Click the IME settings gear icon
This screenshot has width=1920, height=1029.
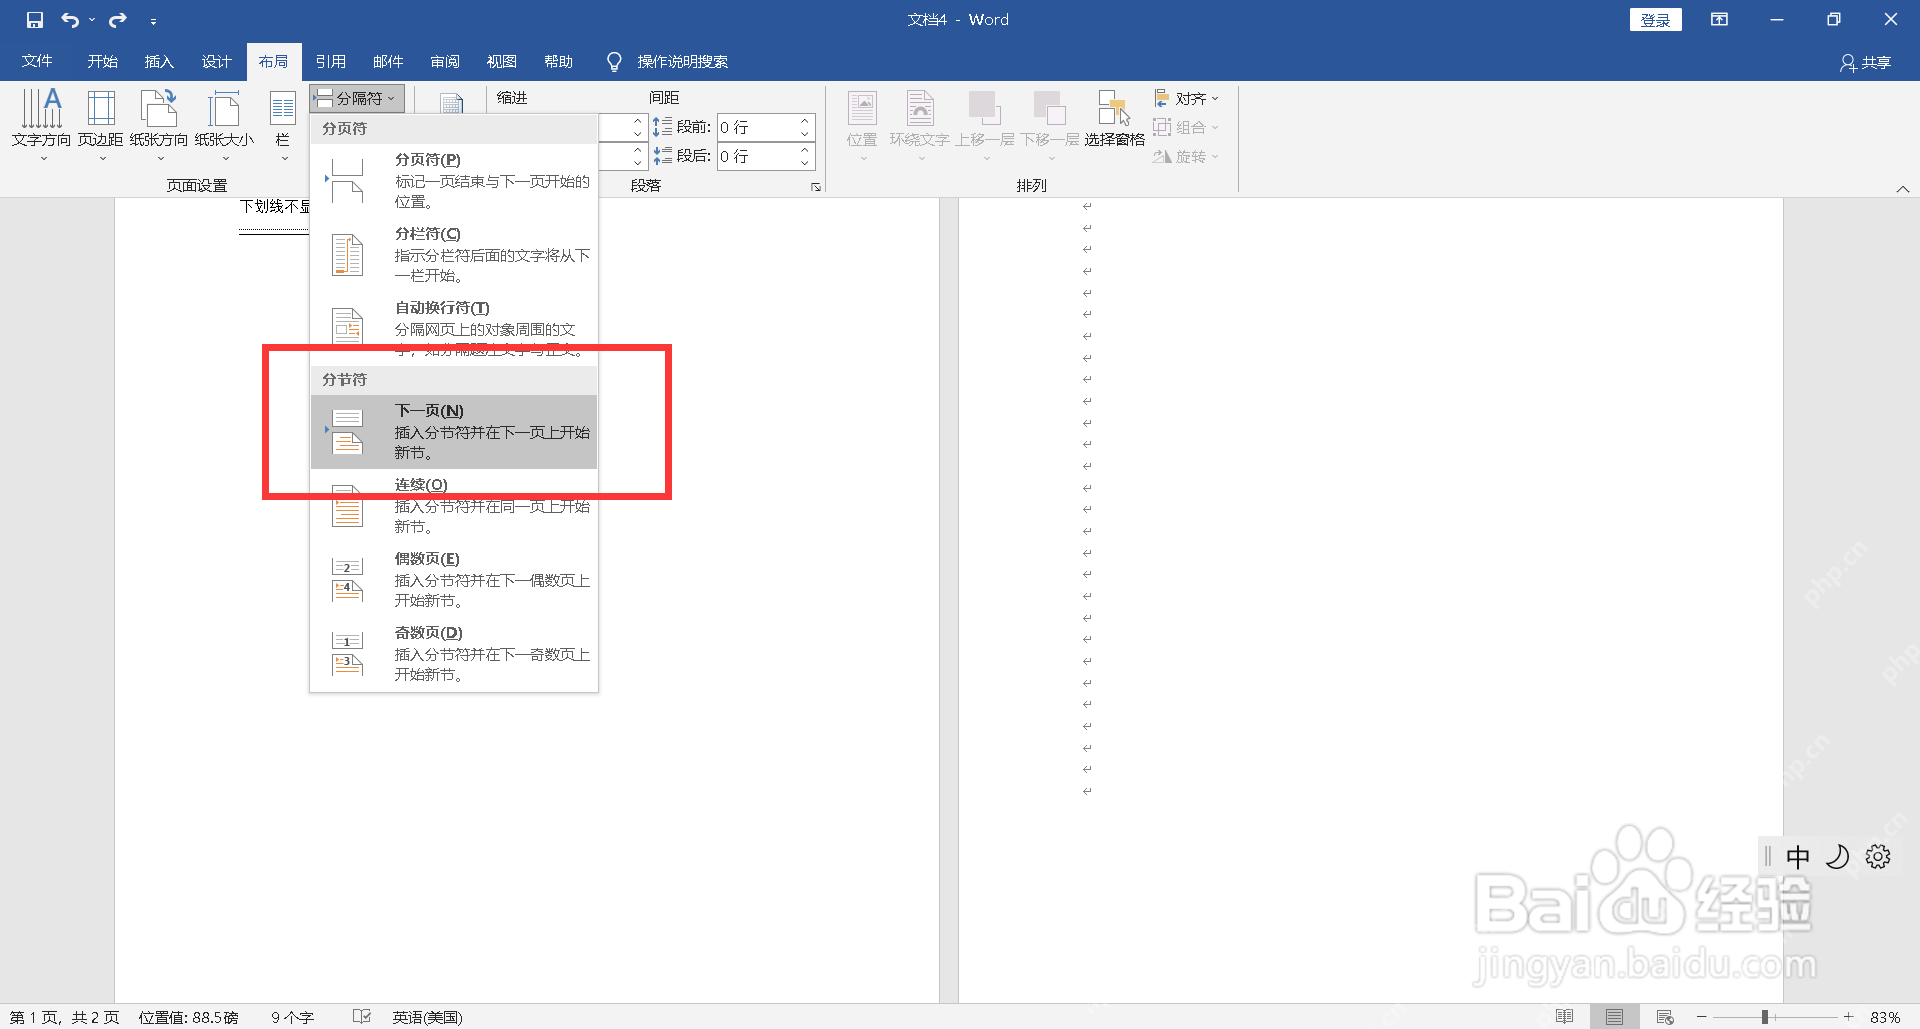tap(1878, 857)
